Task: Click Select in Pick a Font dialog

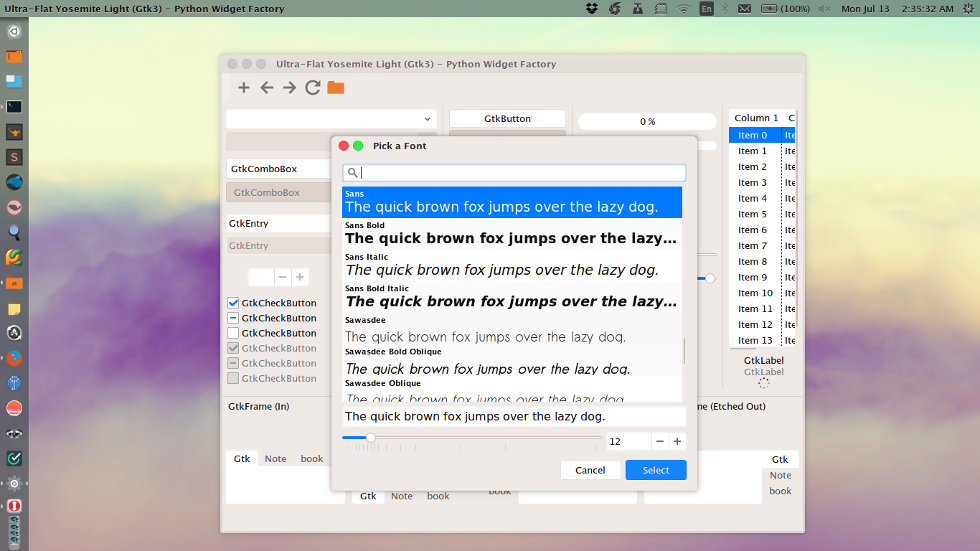Action: tap(656, 470)
